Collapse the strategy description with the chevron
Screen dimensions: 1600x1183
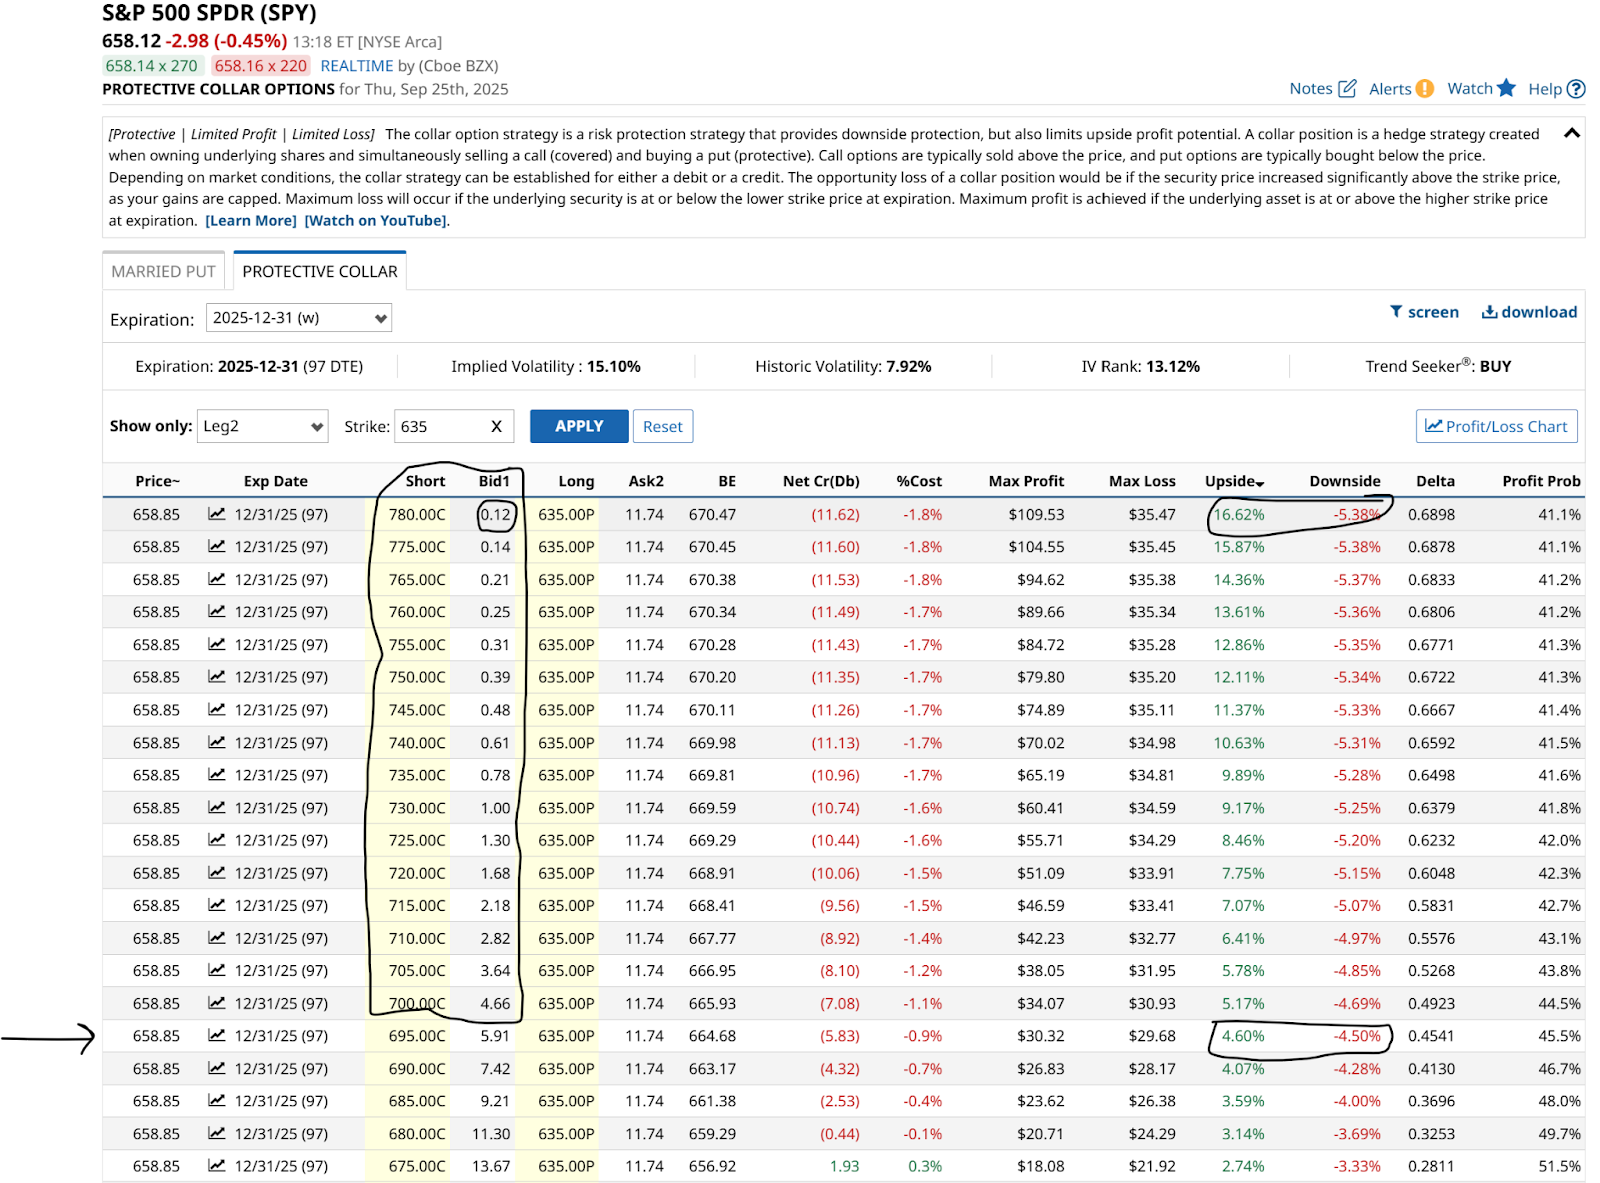(1572, 133)
